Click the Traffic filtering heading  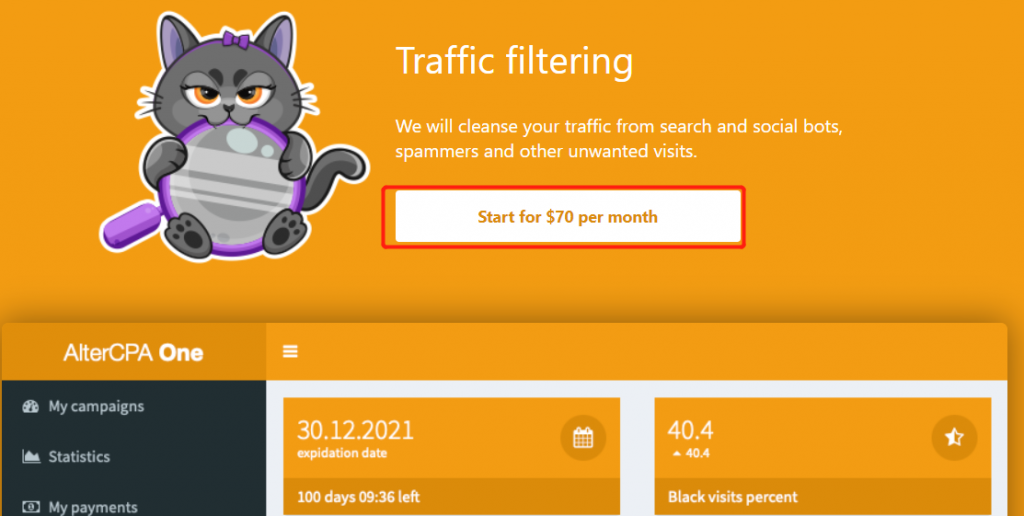[514, 61]
